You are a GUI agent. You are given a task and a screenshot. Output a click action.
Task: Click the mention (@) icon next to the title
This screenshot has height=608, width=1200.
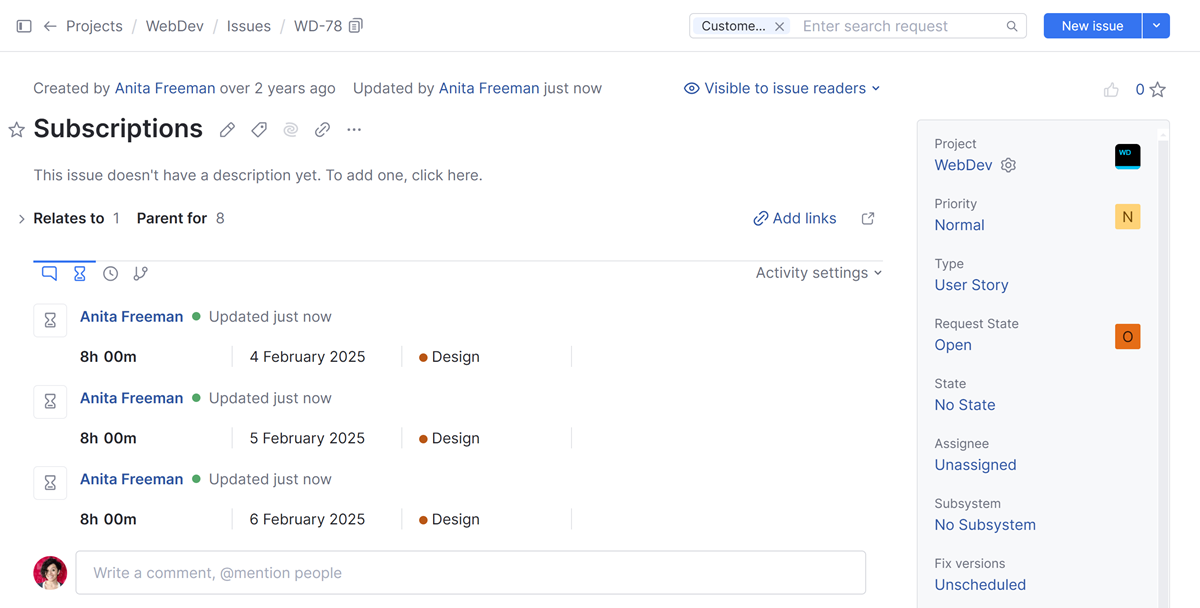click(290, 129)
